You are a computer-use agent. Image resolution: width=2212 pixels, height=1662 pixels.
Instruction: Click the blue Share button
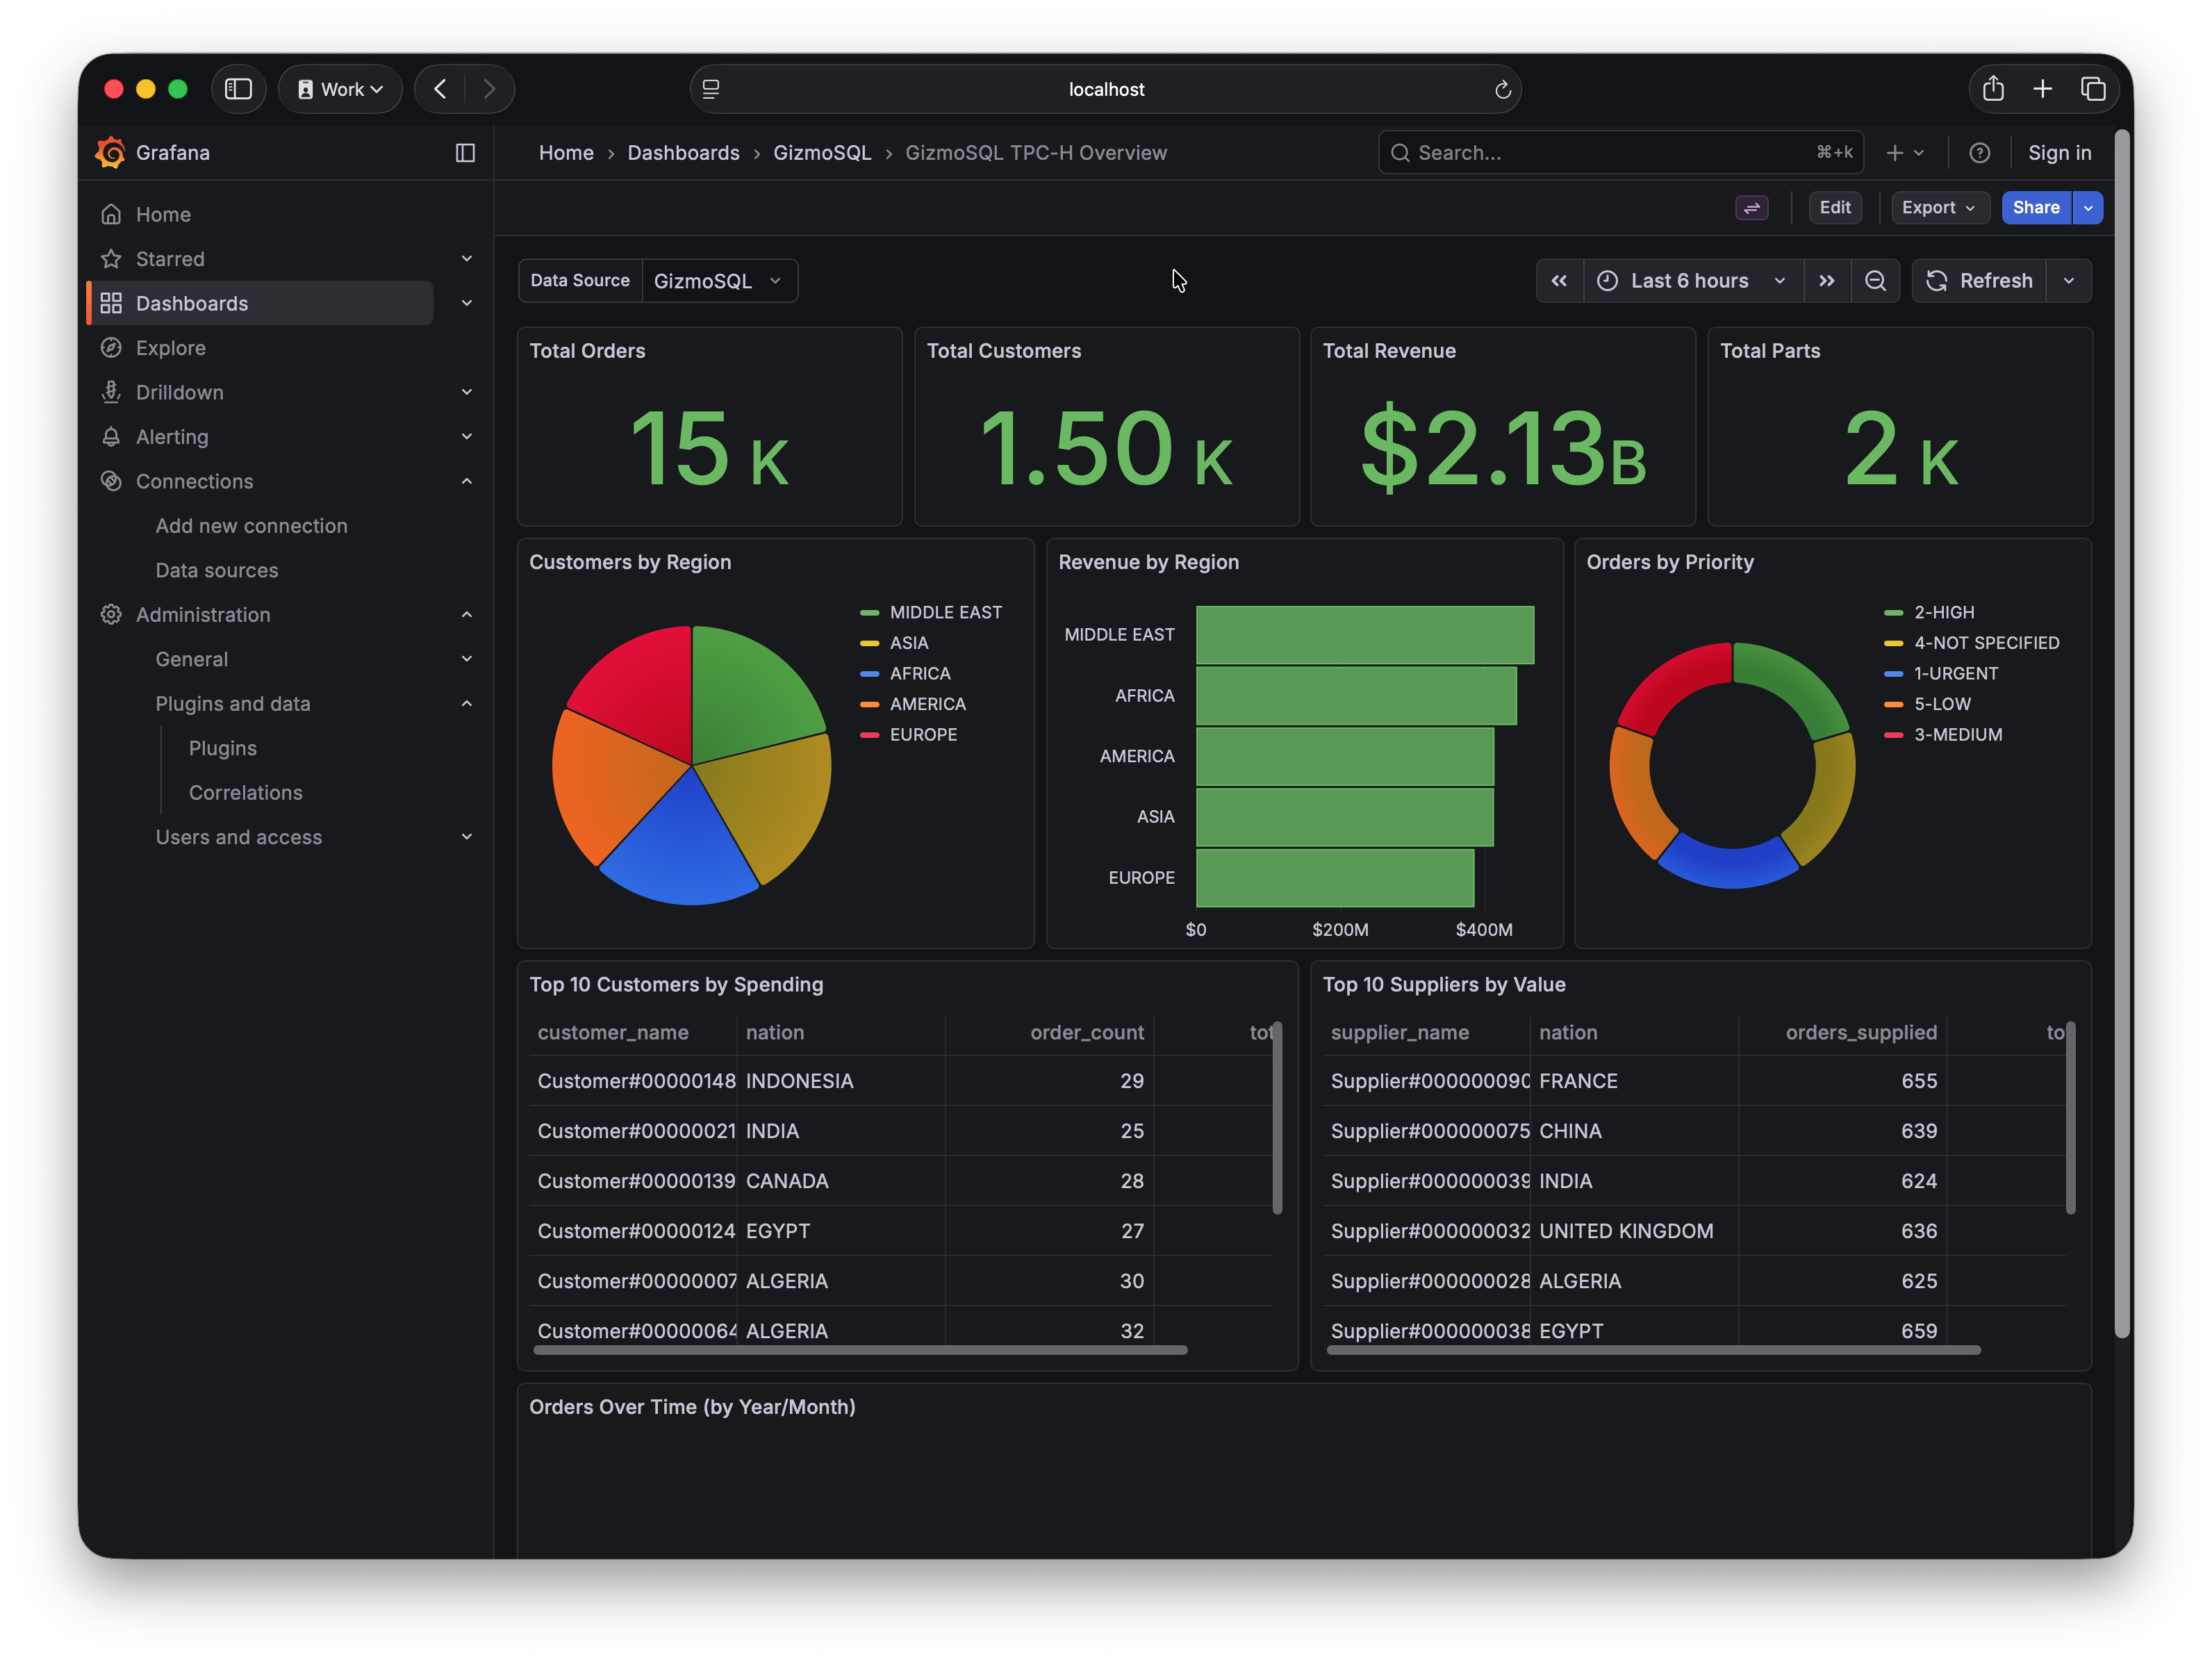2036,208
